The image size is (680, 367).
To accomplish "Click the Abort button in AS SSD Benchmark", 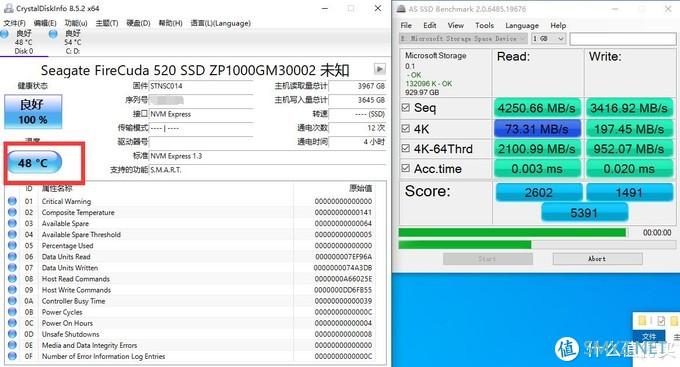I will tap(598, 259).
